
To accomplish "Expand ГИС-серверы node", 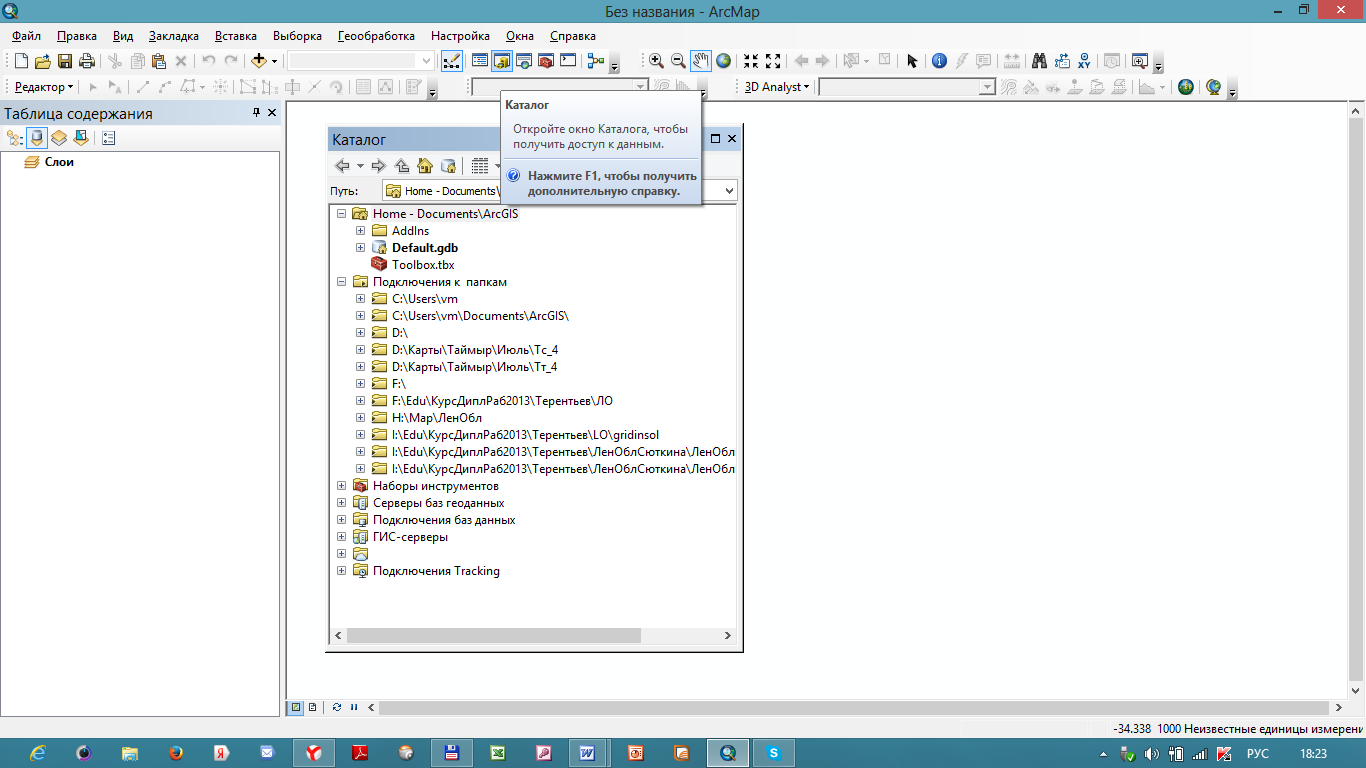I will coord(341,537).
